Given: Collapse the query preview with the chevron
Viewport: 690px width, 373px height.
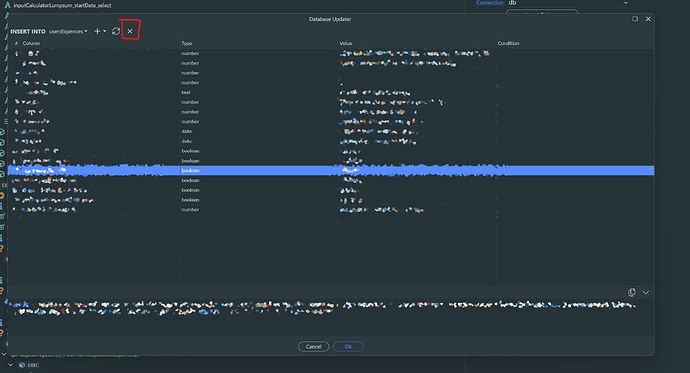Looking at the screenshot, I should coord(646,293).
